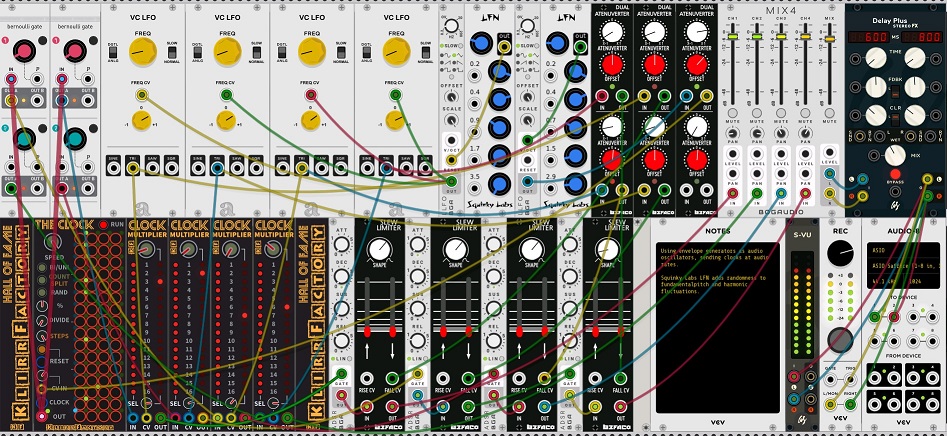
Task: Click the lower red OFFSET knob on second Dual Atenuverter
Action: click(654, 159)
